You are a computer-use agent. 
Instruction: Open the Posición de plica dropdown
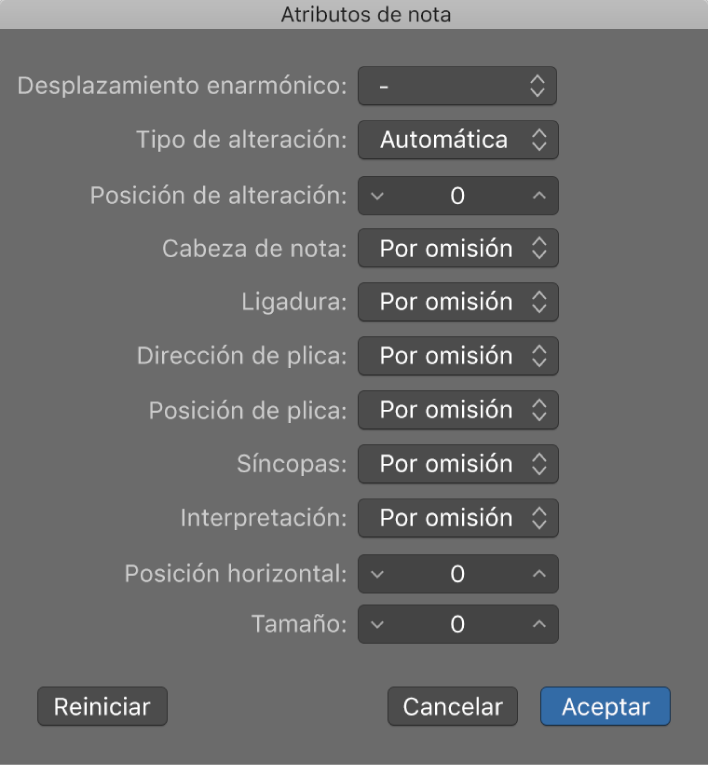(x=457, y=410)
